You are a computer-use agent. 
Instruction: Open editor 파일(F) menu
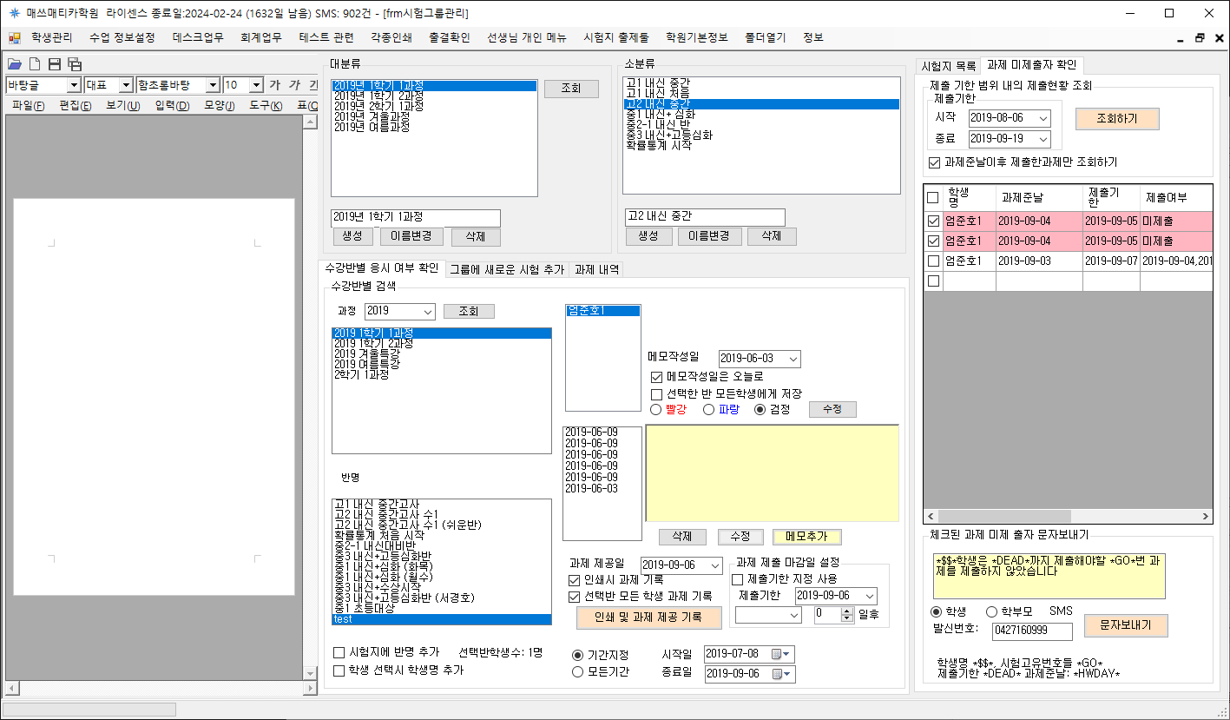point(28,106)
